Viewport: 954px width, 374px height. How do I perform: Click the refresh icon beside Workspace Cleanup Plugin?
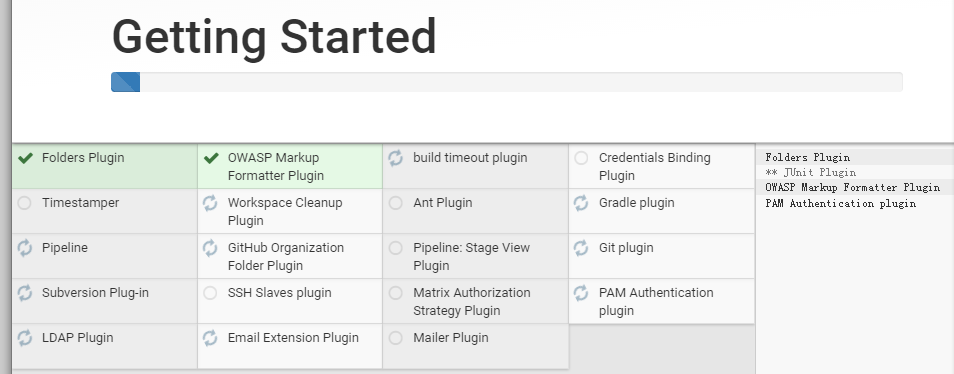click(x=210, y=203)
